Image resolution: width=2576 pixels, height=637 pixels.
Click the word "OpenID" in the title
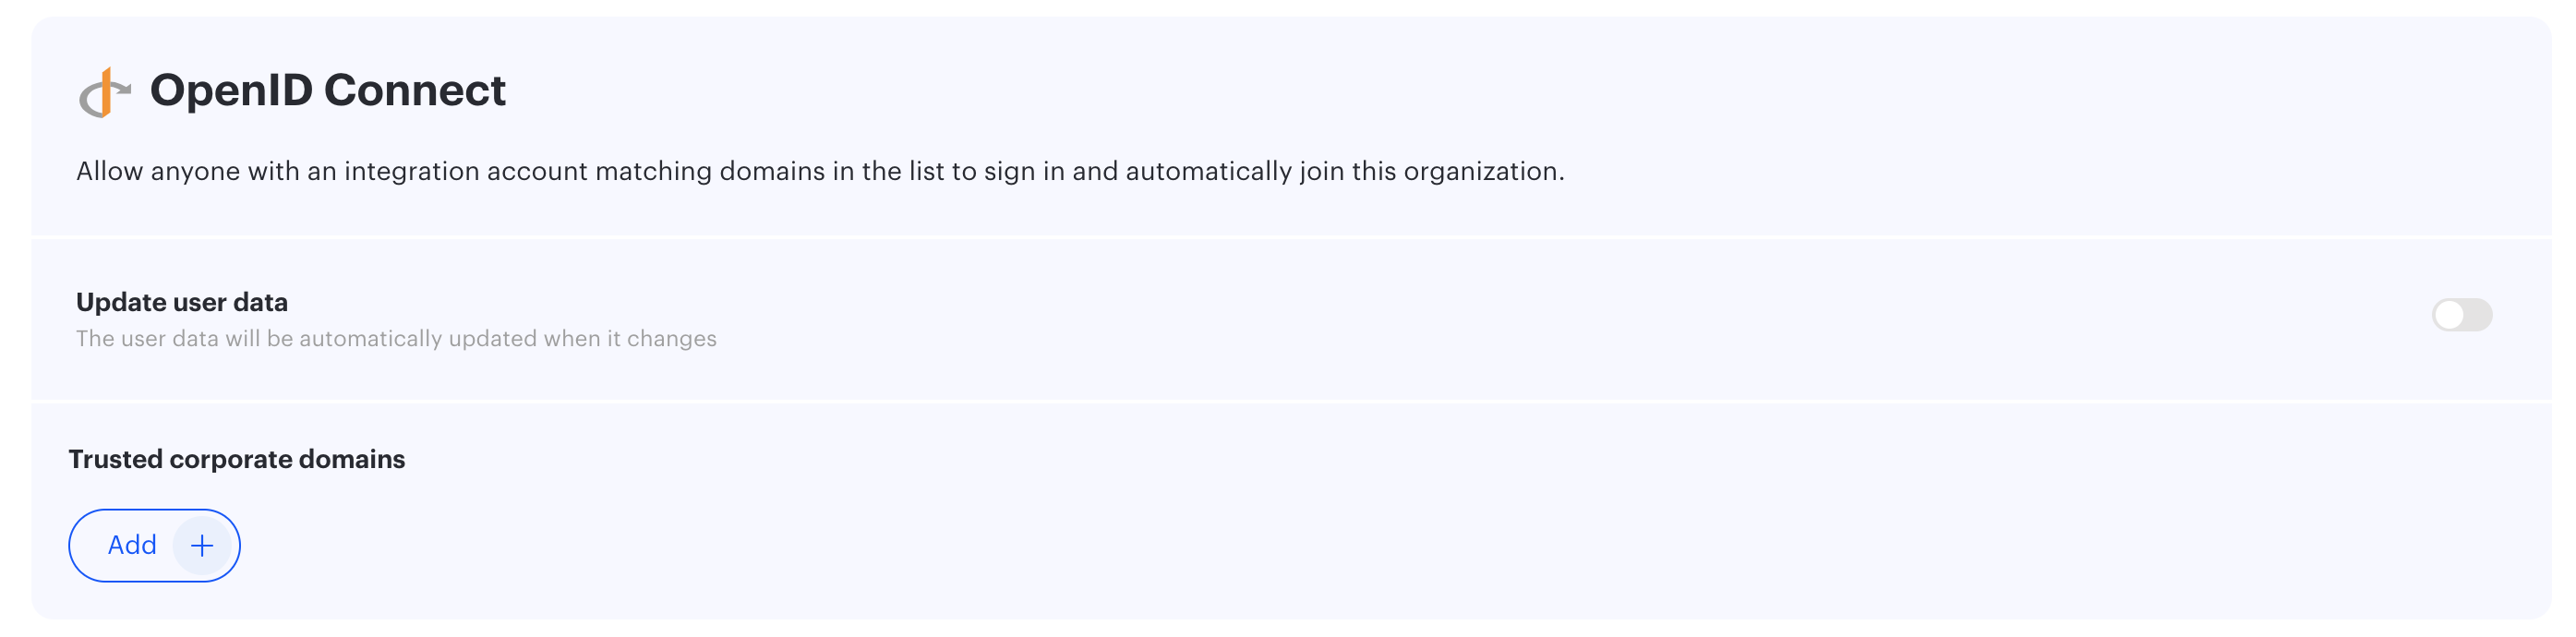point(232,90)
